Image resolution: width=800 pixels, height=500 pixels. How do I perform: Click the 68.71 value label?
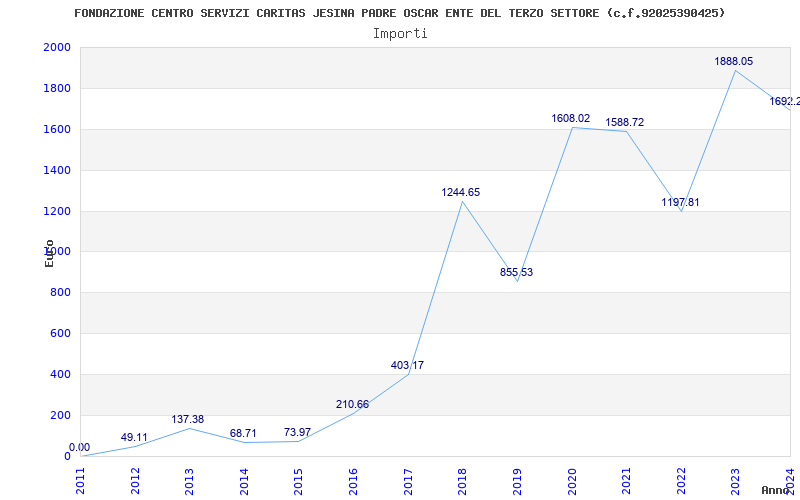coord(243,433)
